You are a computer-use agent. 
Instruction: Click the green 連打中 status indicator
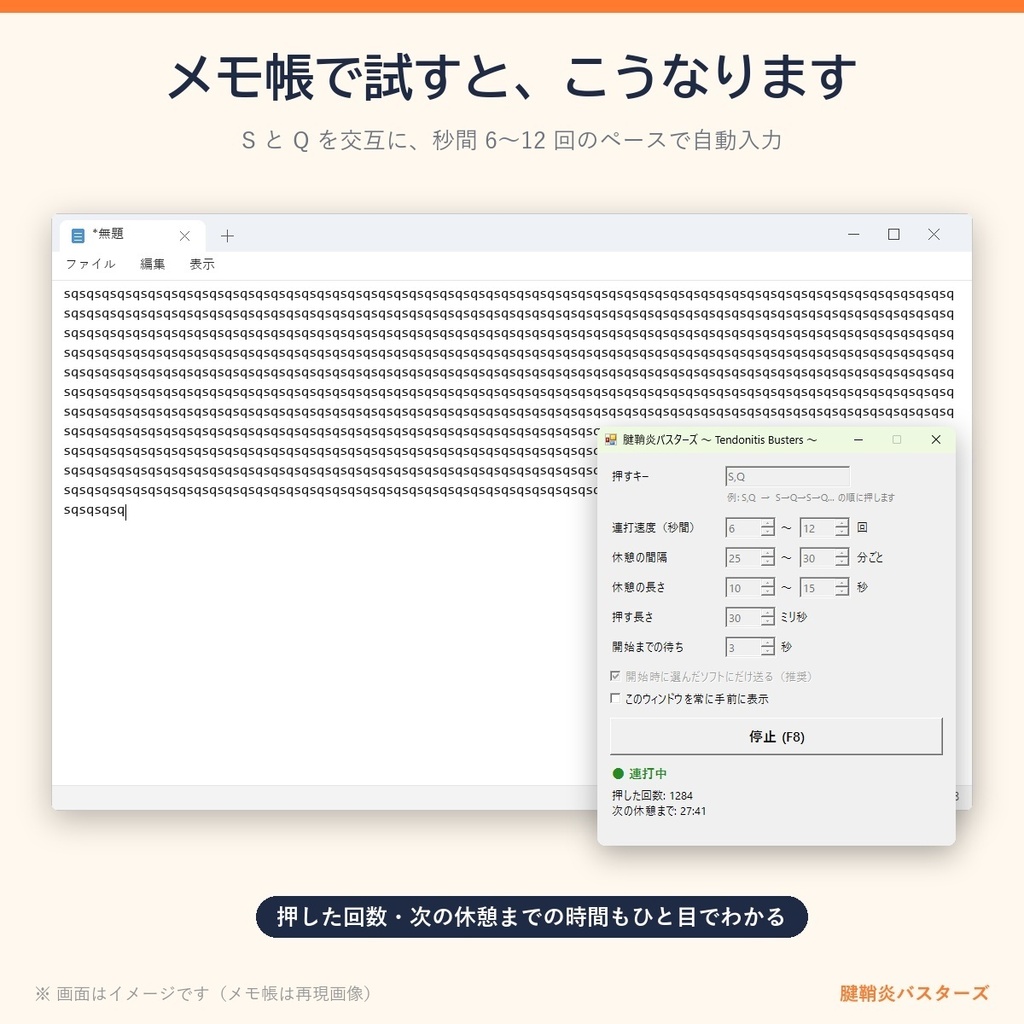pos(618,773)
